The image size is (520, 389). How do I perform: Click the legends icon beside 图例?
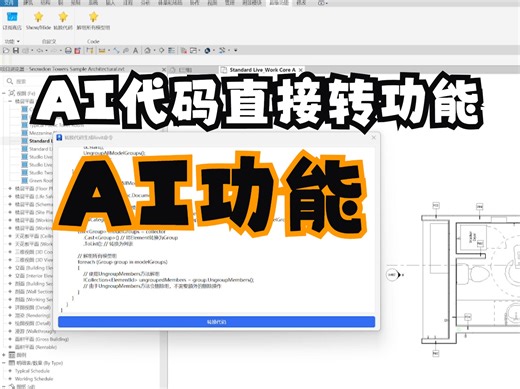coord(12,355)
